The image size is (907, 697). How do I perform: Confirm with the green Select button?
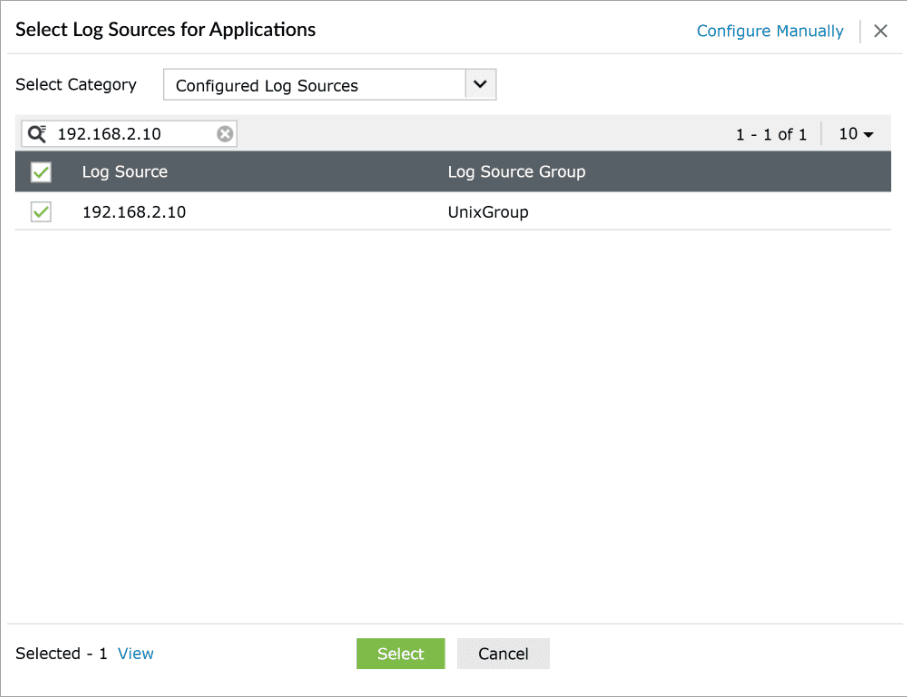click(x=400, y=654)
